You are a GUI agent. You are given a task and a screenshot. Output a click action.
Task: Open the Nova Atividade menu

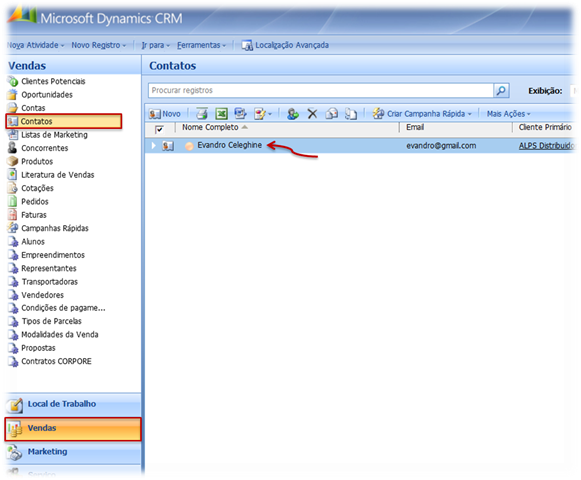[x=36, y=45]
